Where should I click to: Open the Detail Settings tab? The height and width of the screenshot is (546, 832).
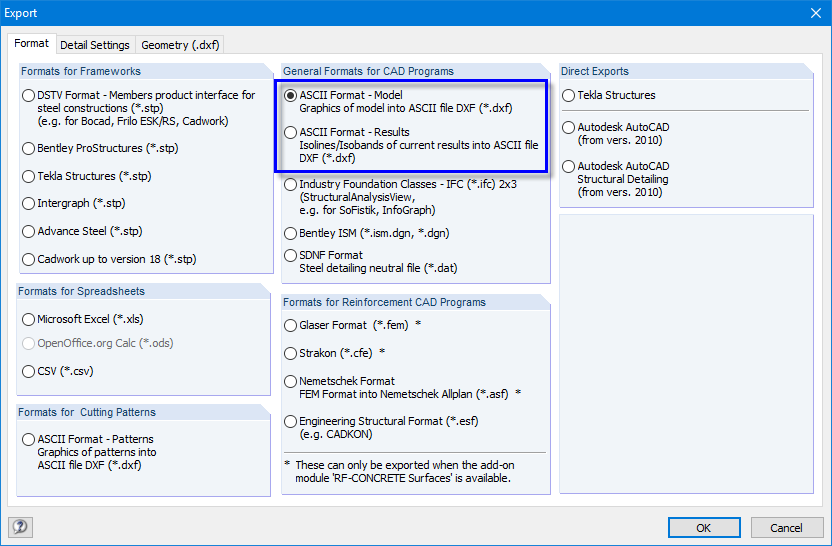point(95,45)
